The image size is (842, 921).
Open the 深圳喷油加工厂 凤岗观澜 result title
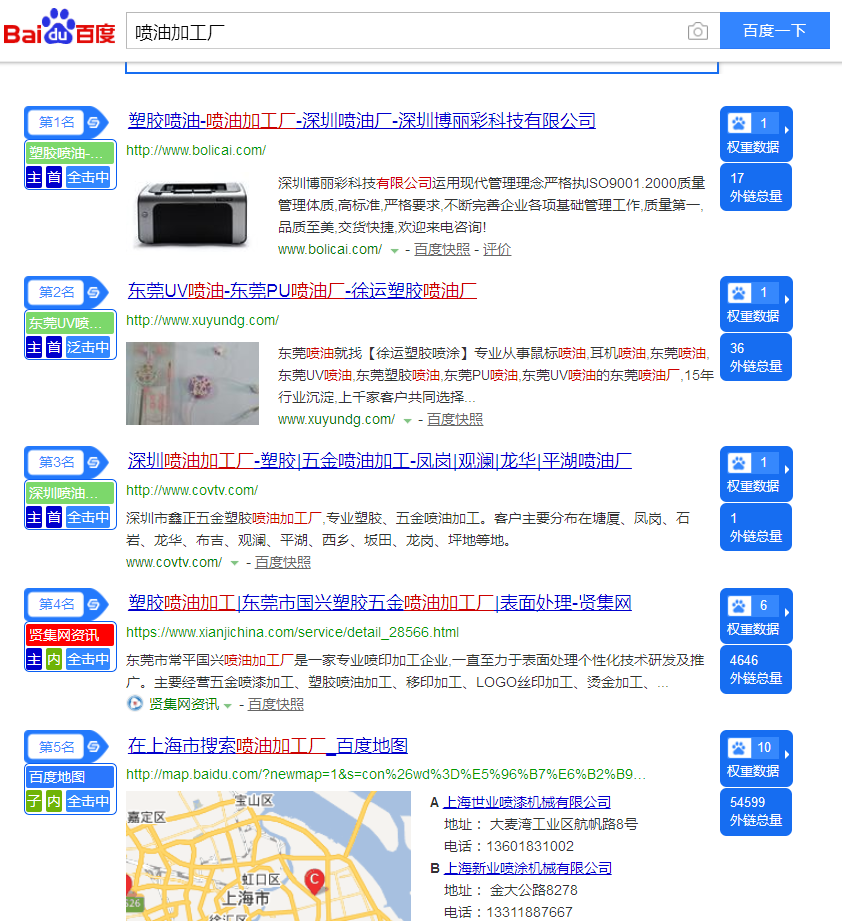[380, 460]
